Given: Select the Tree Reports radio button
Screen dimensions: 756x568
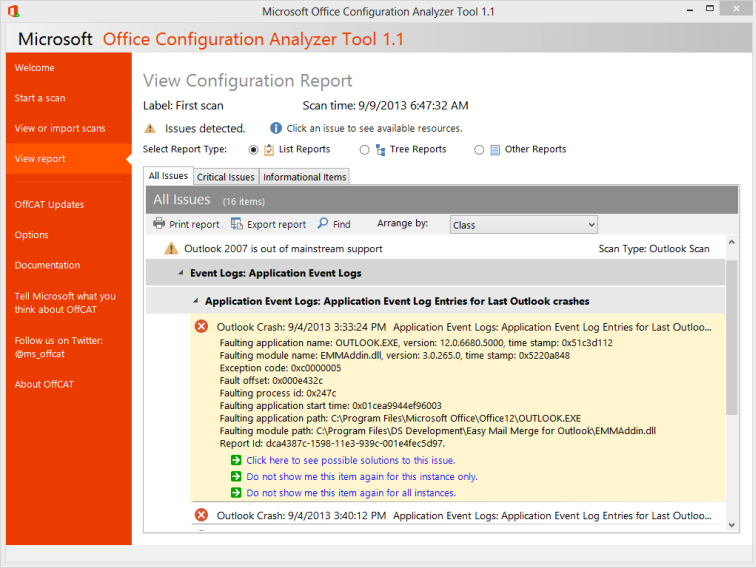Looking at the screenshot, I should pyautogui.click(x=364, y=150).
